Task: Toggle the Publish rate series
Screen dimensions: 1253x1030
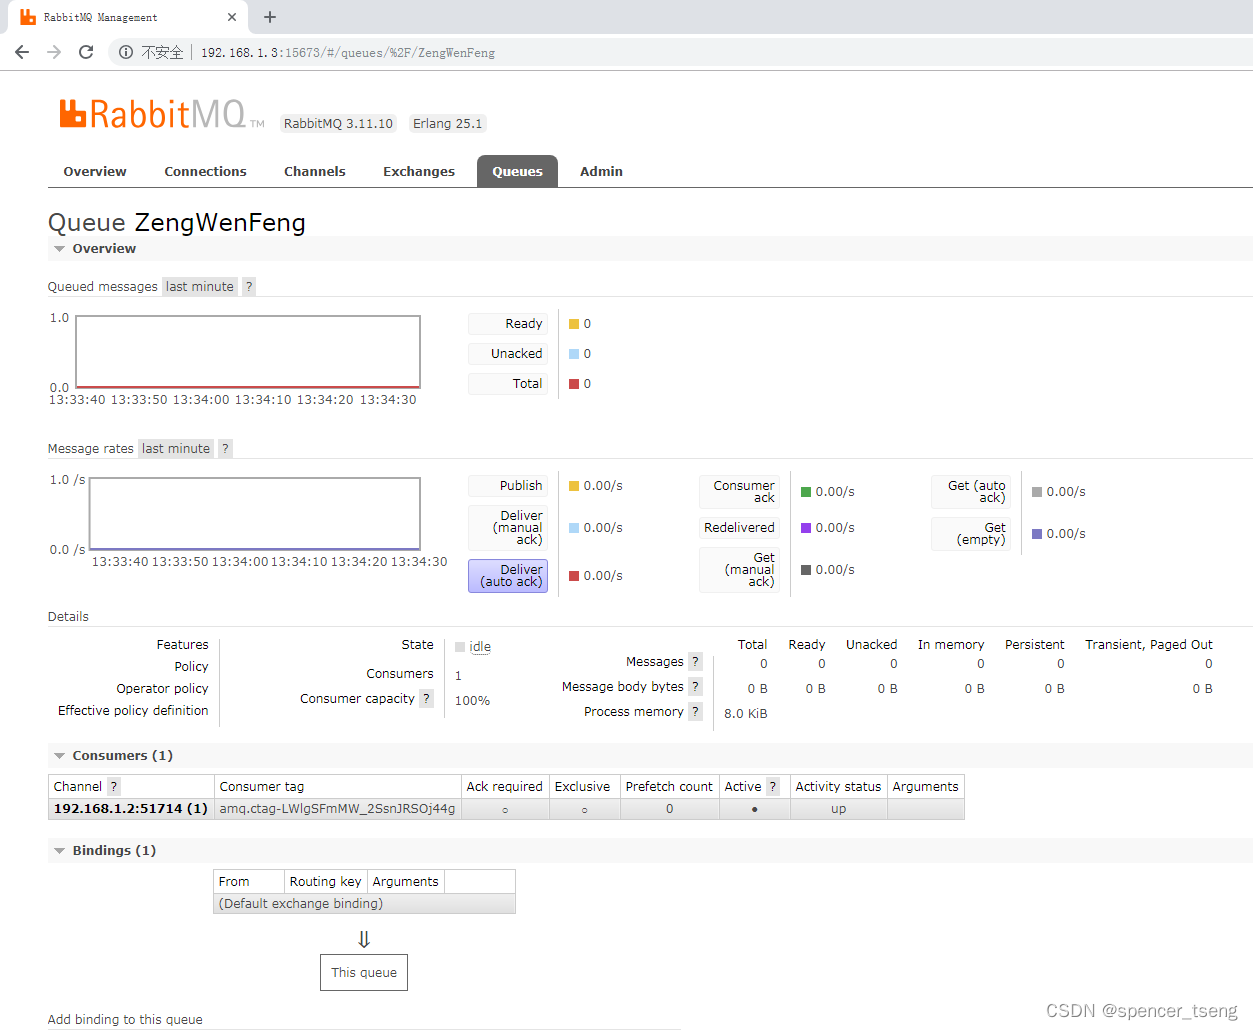Action: (508, 485)
